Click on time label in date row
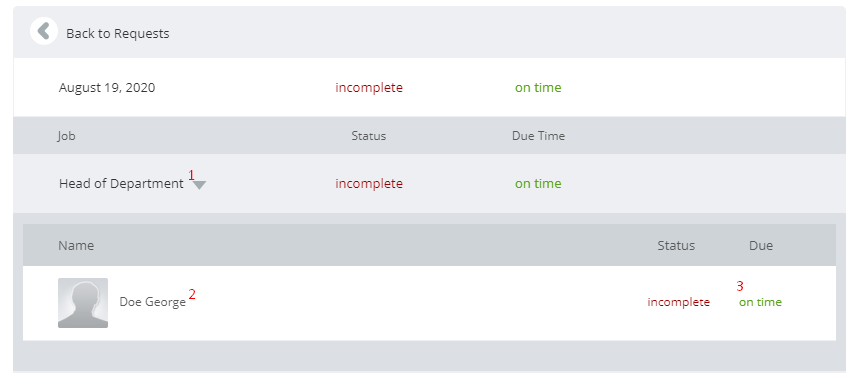 pos(538,87)
